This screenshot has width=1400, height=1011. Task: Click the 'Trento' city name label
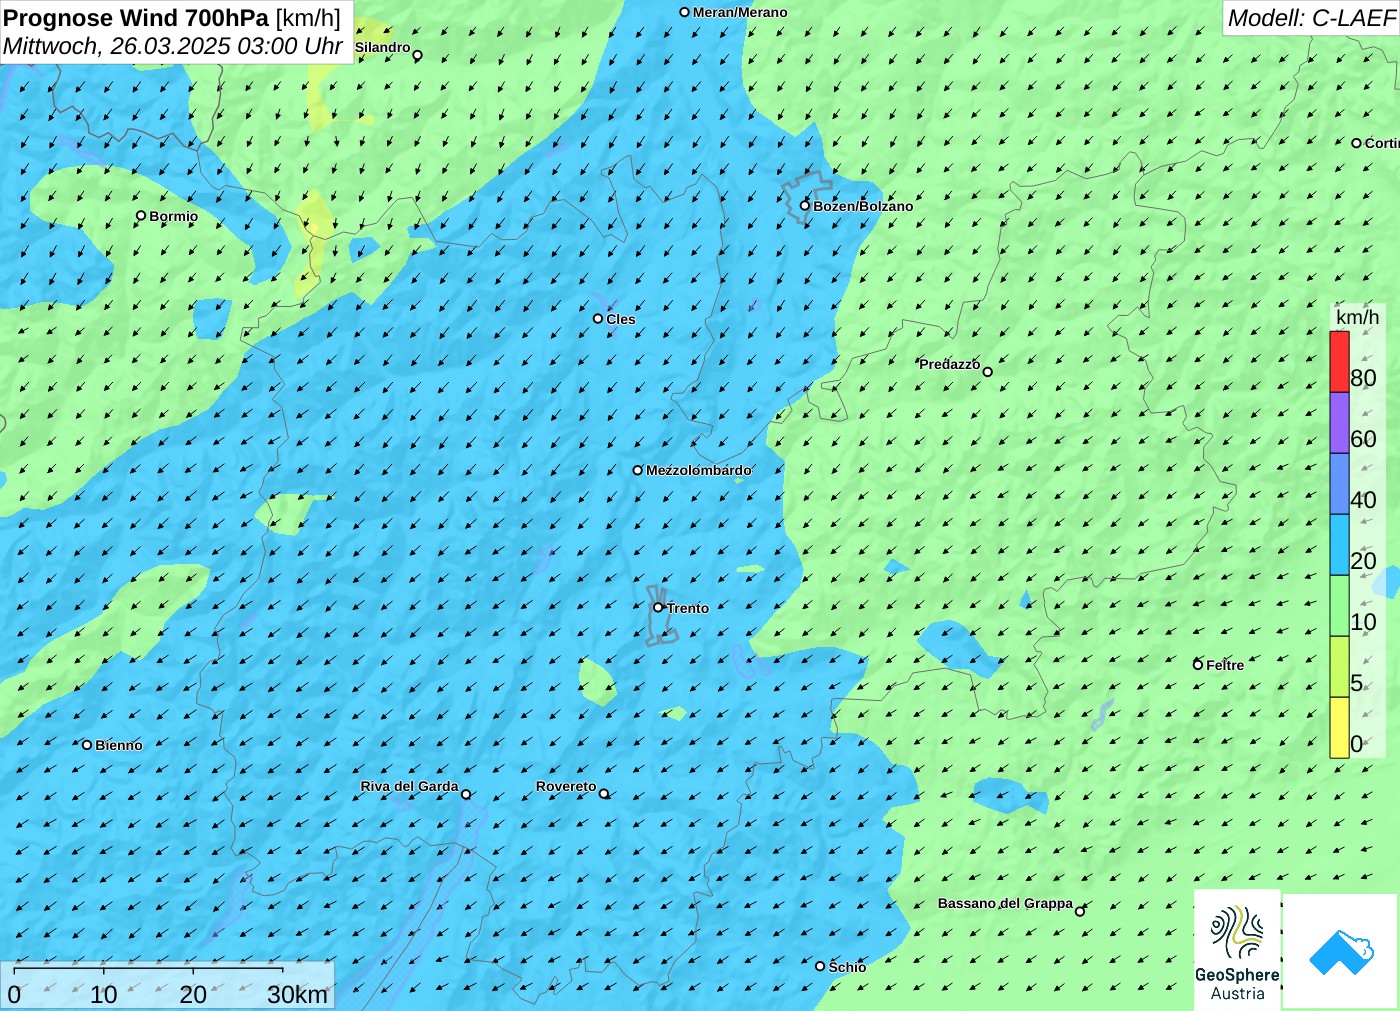[688, 608]
